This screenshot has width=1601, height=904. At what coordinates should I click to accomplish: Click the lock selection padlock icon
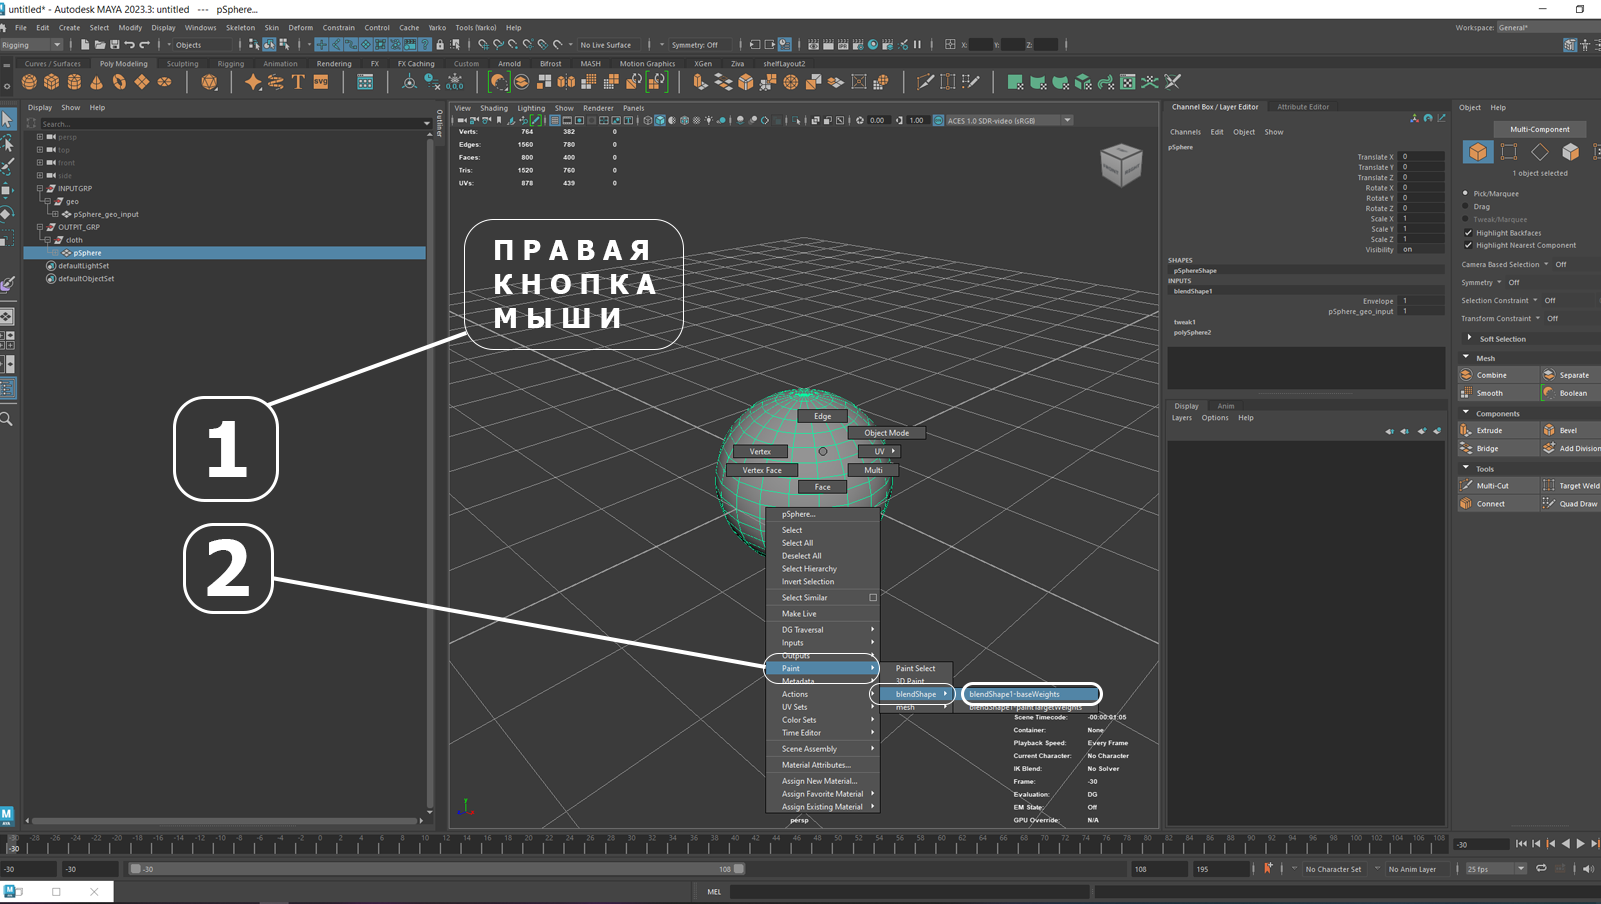coord(440,44)
